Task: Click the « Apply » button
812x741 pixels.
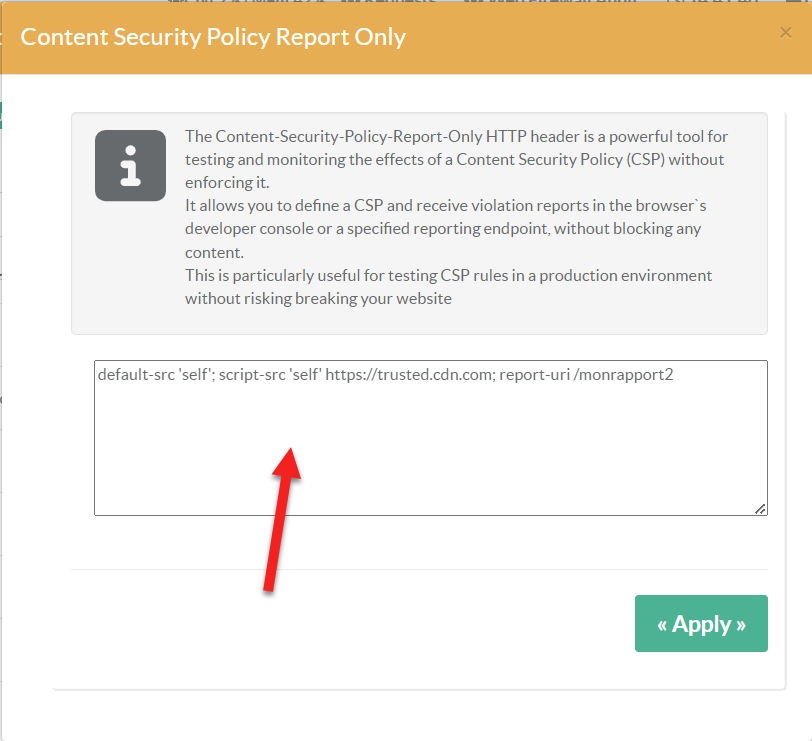Action: pos(701,624)
